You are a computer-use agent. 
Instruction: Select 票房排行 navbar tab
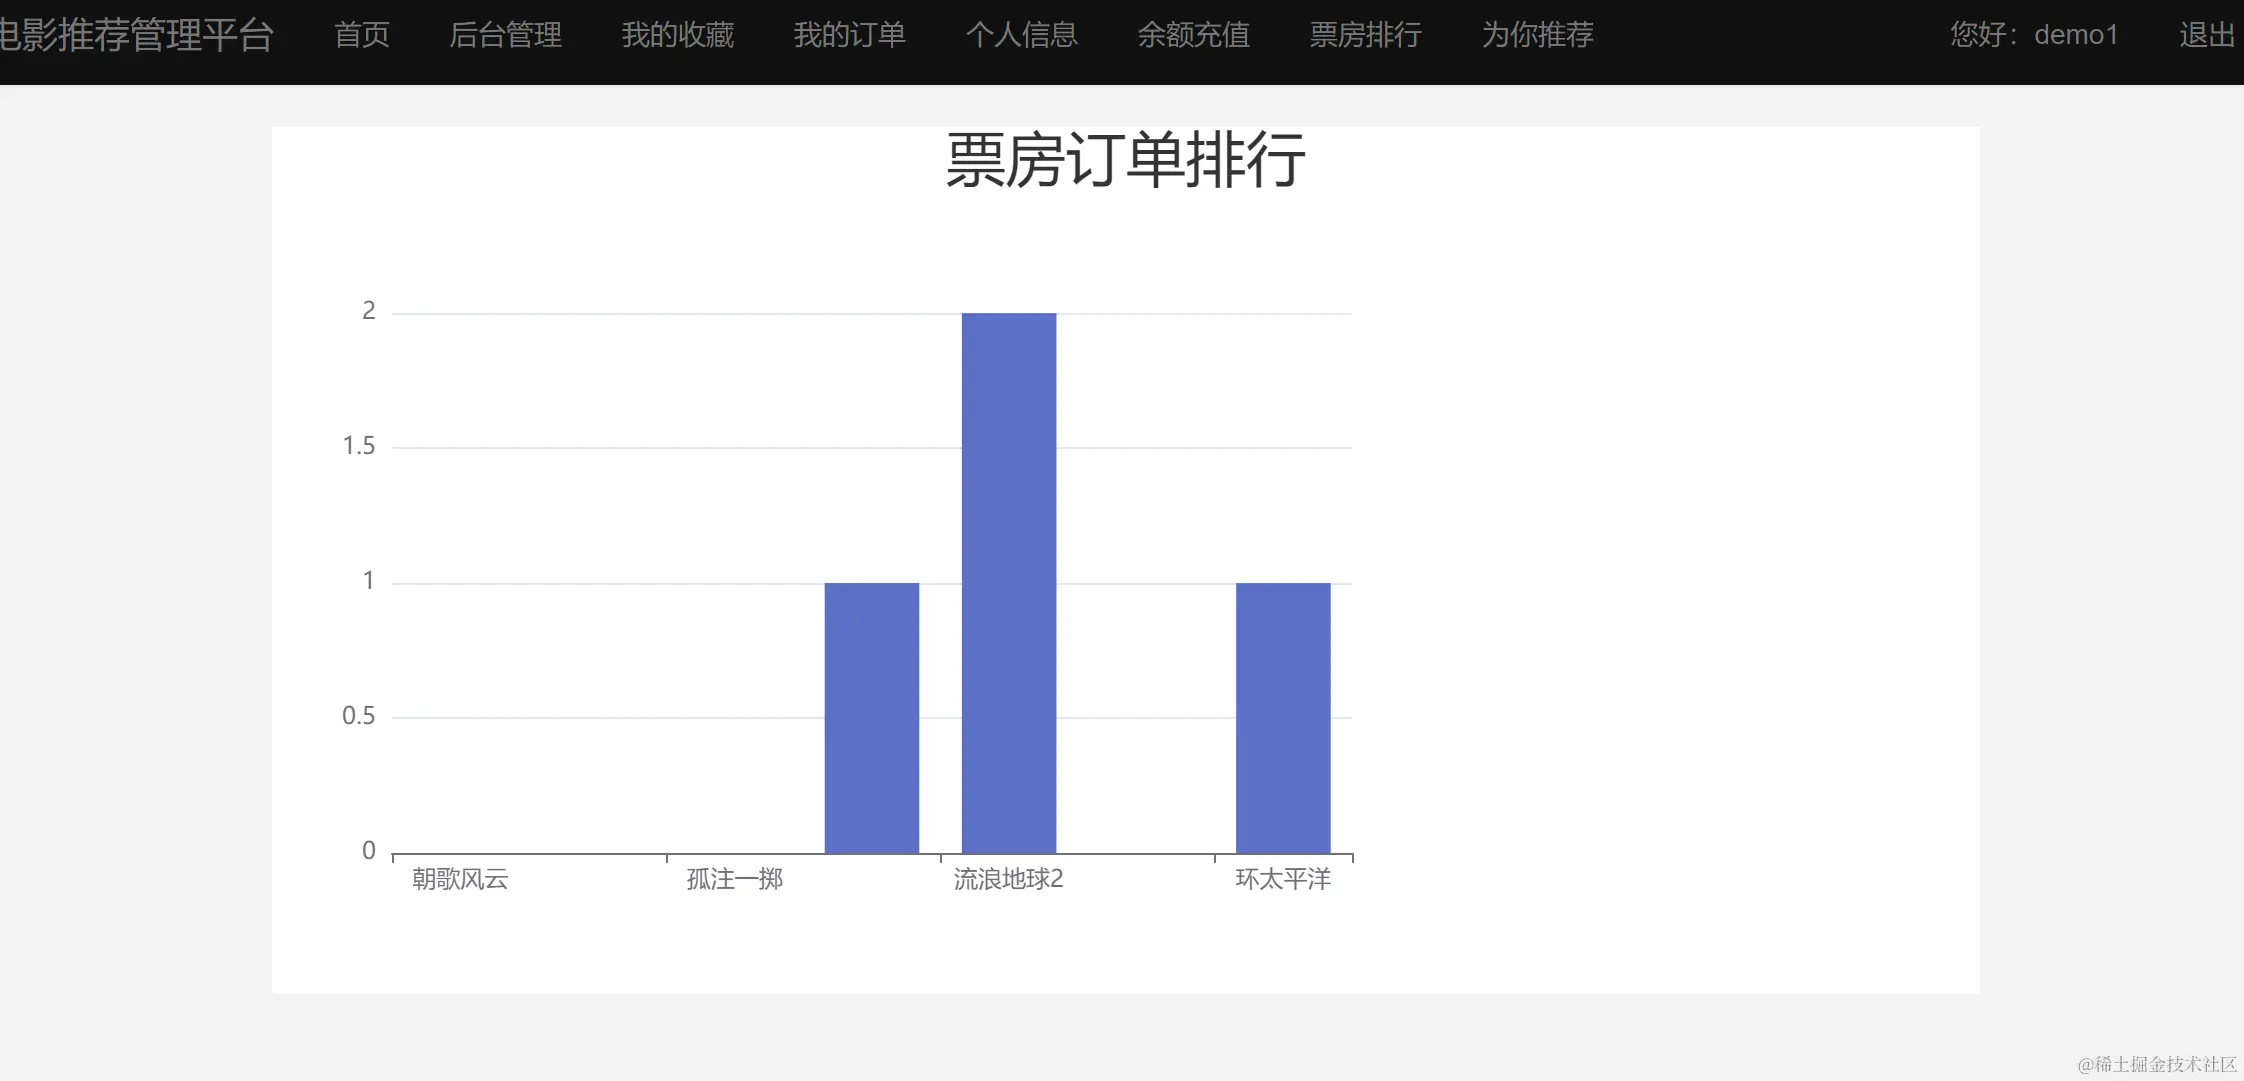1365,35
